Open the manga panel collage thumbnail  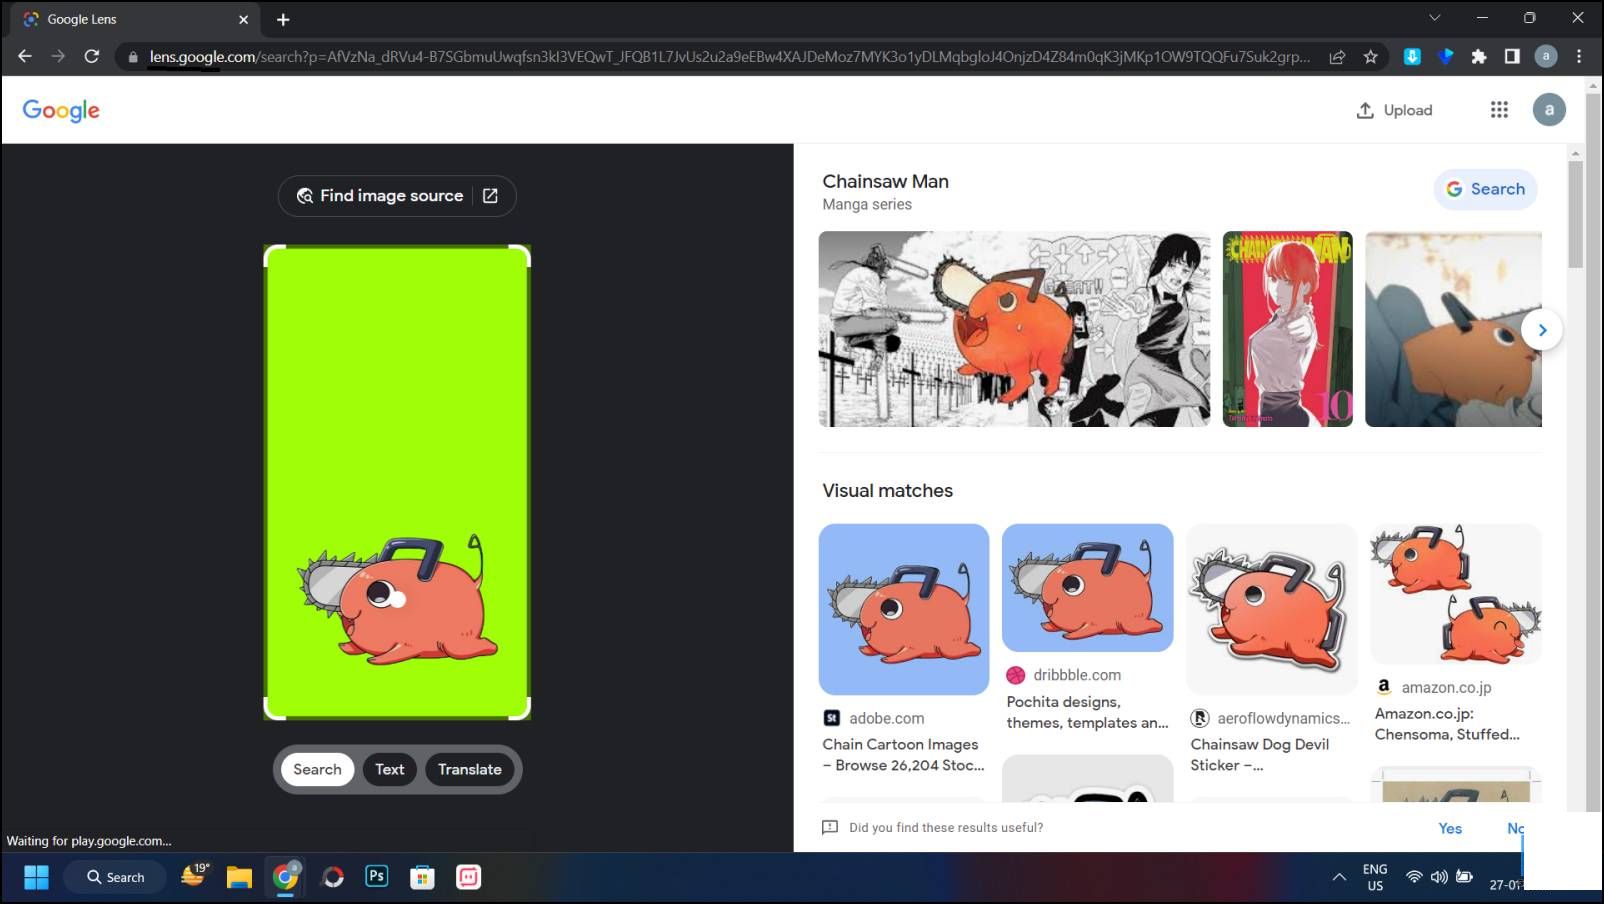coord(1014,329)
